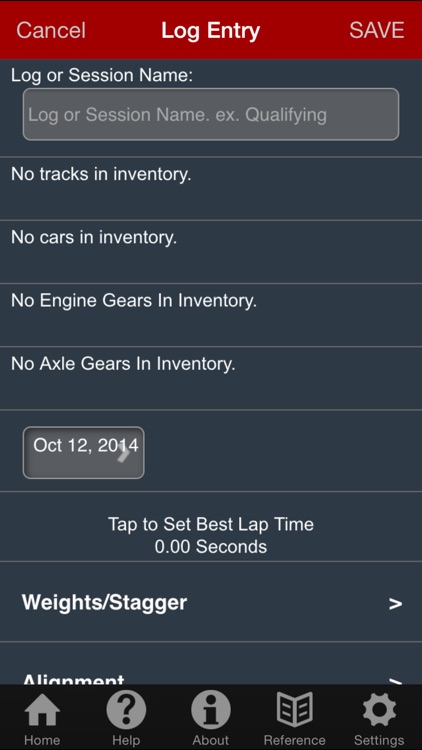Select the No tracks in inventory row

211,188
